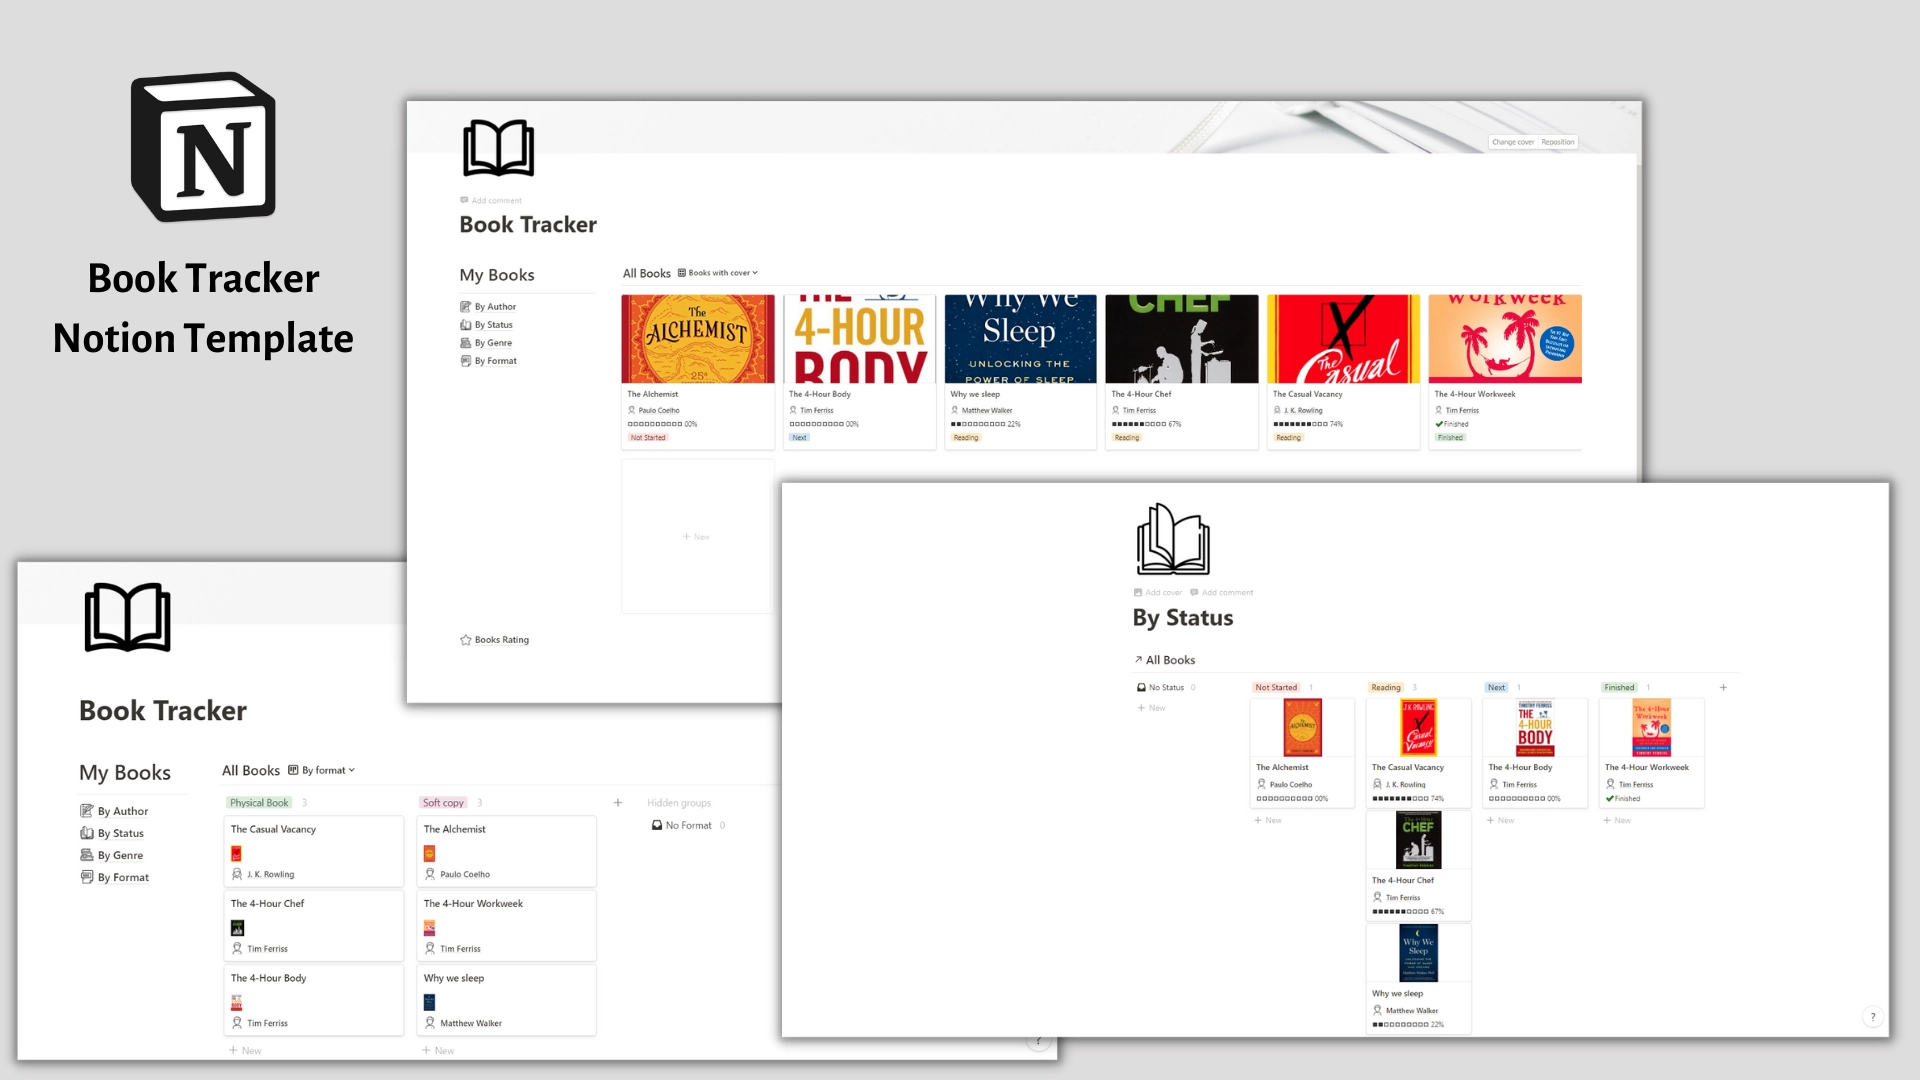
Task: Select the By Format menu item
Action: pyautogui.click(x=121, y=877)
